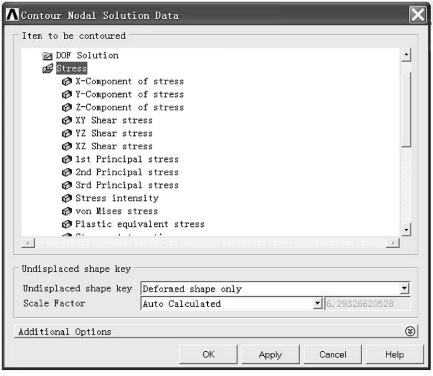Click the XZ Shear stress cube icon
The width and height of the screenshot is (433, 376).
(67, 147)
